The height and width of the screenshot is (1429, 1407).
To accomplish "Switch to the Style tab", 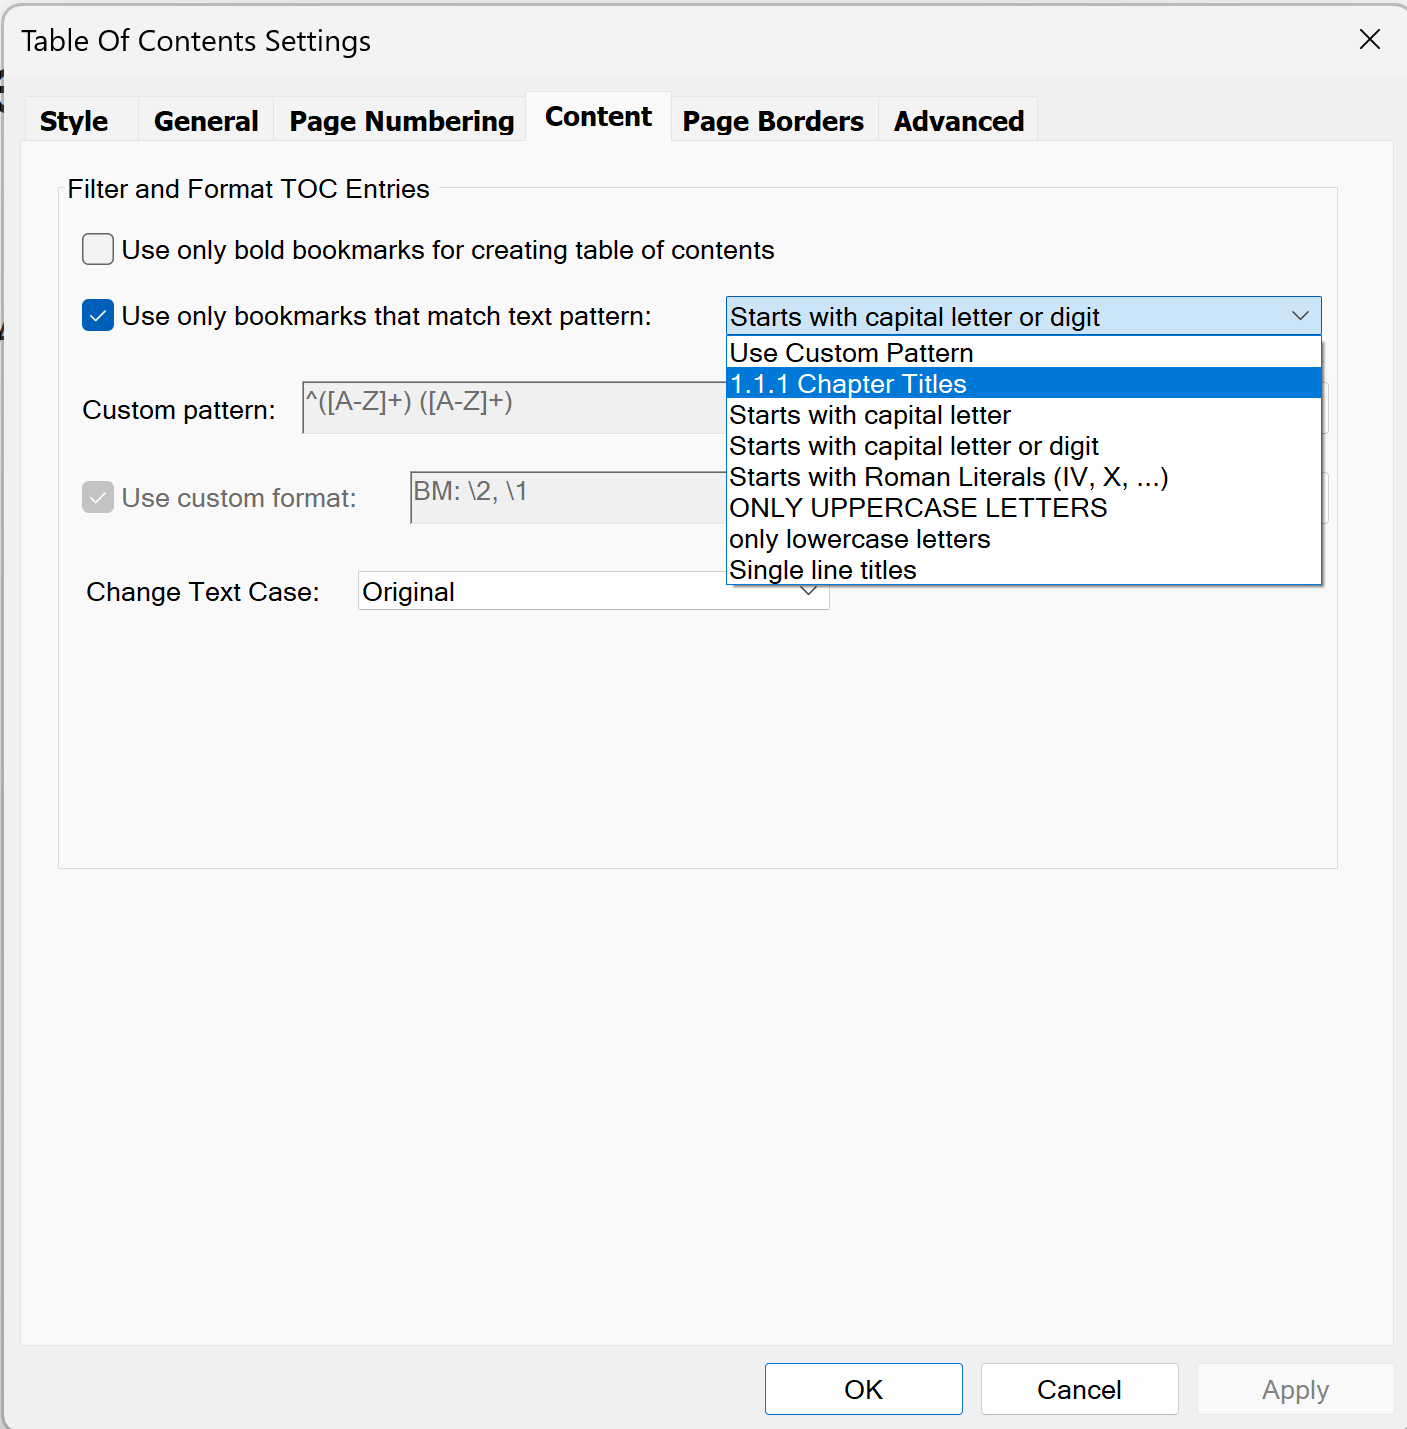I will pos(74,121).
